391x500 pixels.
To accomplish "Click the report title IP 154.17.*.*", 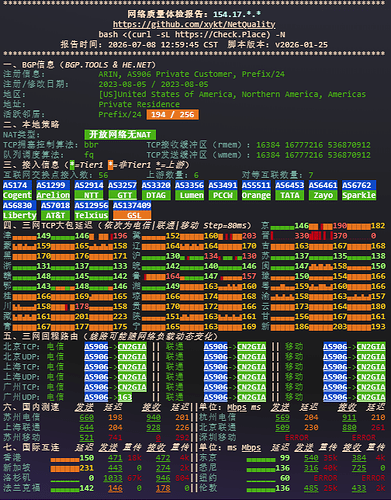I will pyautogui.click(x=237, y=14).
